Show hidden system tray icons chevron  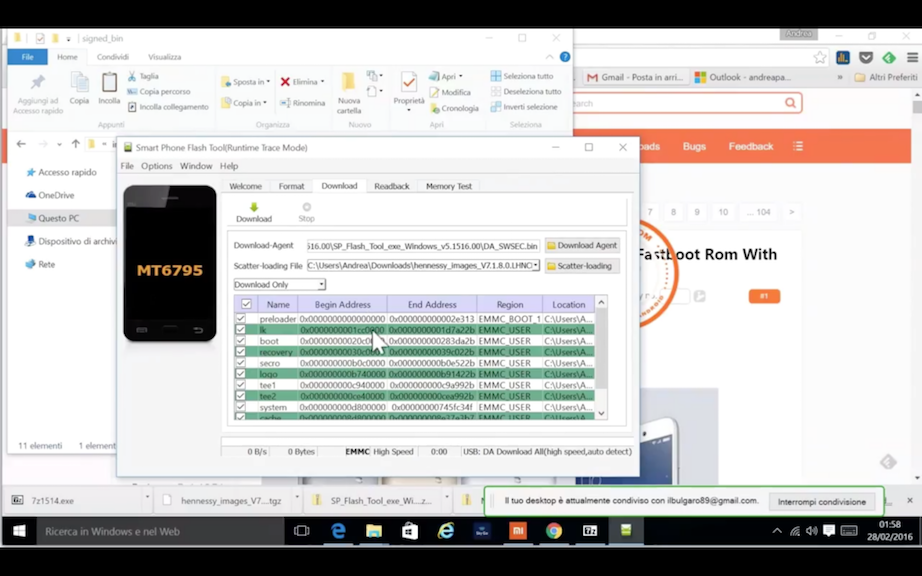click(777, 531)
